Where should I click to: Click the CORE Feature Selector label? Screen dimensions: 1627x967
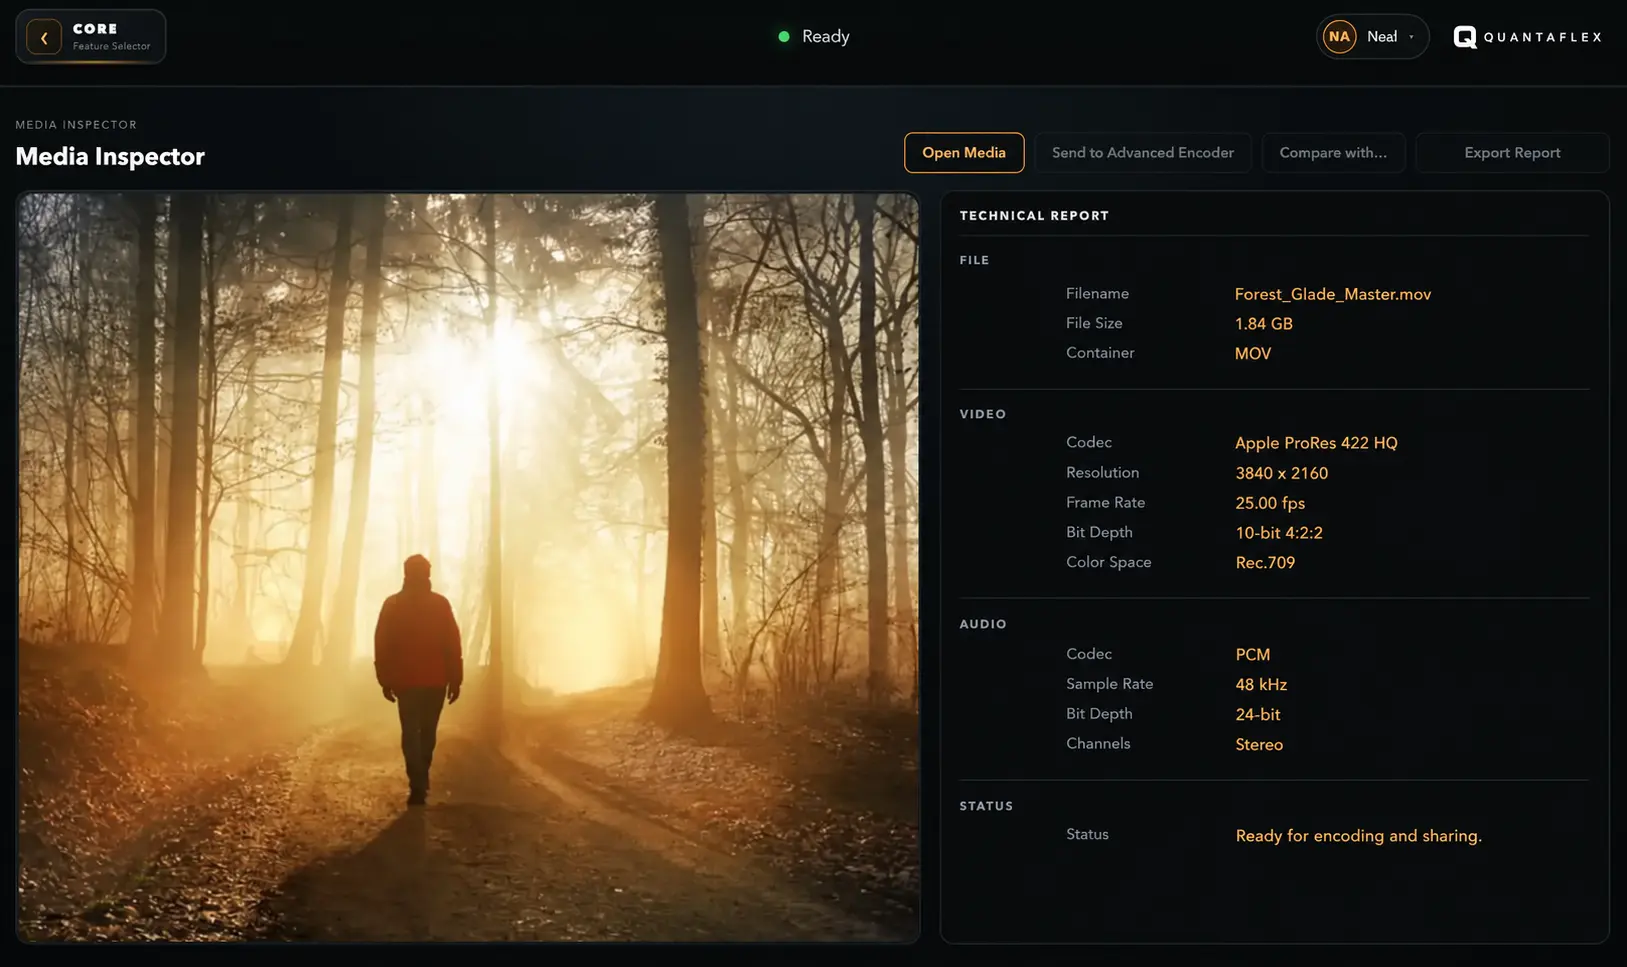[x=111, y=37]
